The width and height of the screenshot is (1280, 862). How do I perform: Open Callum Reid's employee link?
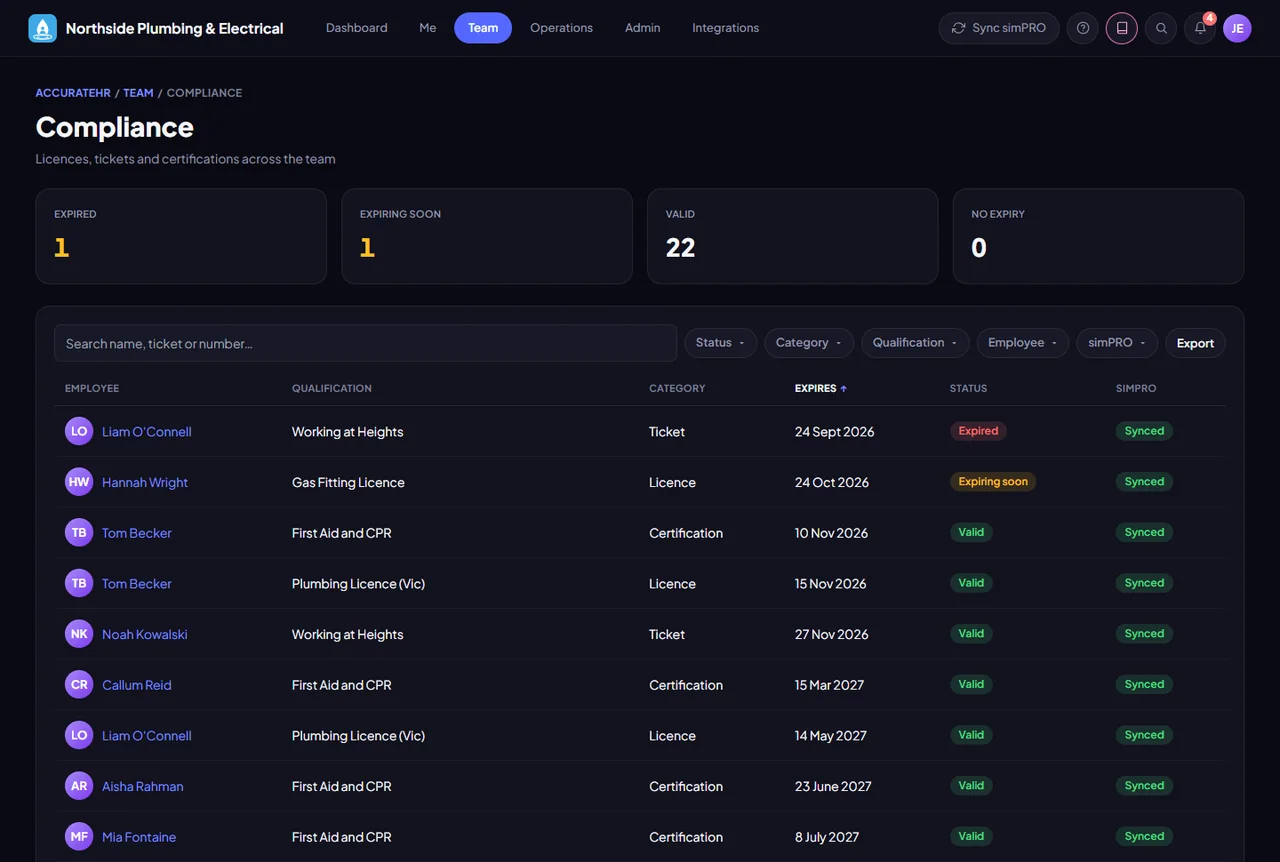pyautogui.click(x=137, y=685)
